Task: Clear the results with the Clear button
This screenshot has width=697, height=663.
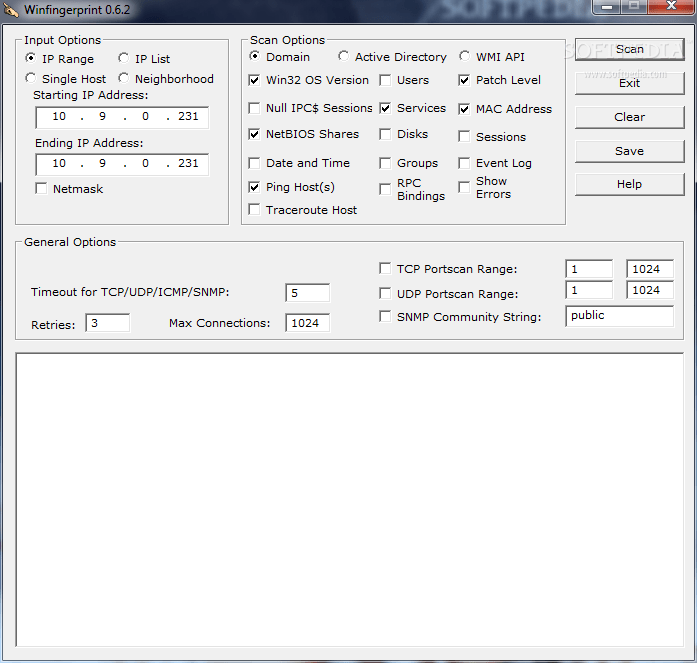Action: (629, 117)
